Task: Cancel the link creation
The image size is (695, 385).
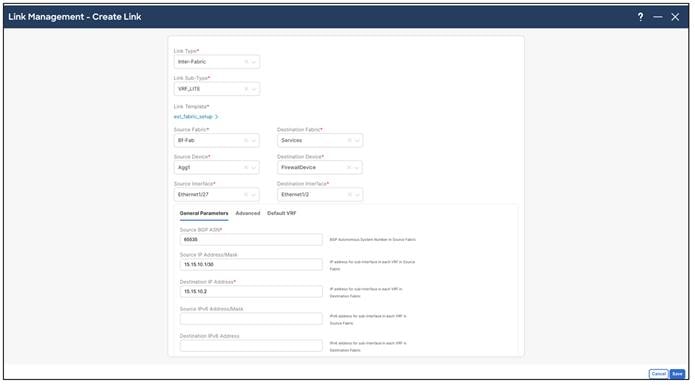Action: coord(659,373)
